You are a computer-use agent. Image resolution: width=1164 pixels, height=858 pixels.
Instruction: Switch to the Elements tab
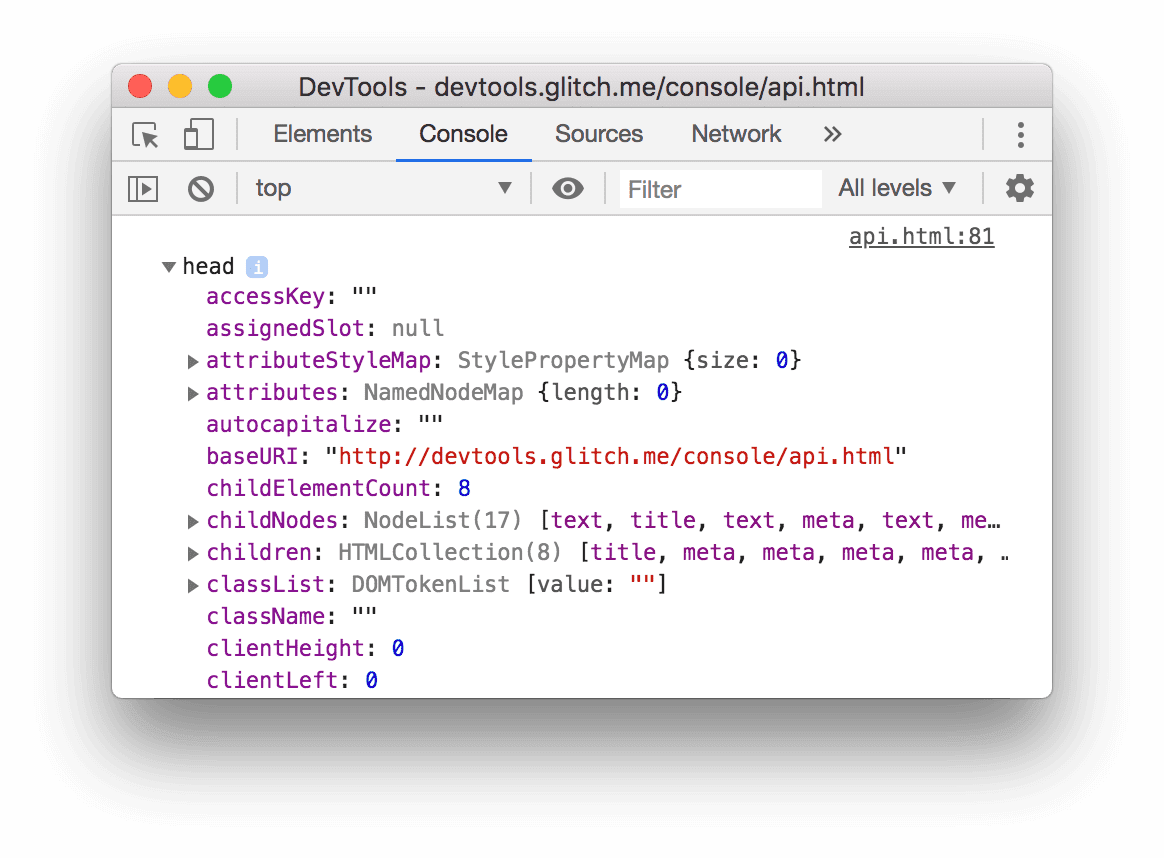click(x=322, y=134)
